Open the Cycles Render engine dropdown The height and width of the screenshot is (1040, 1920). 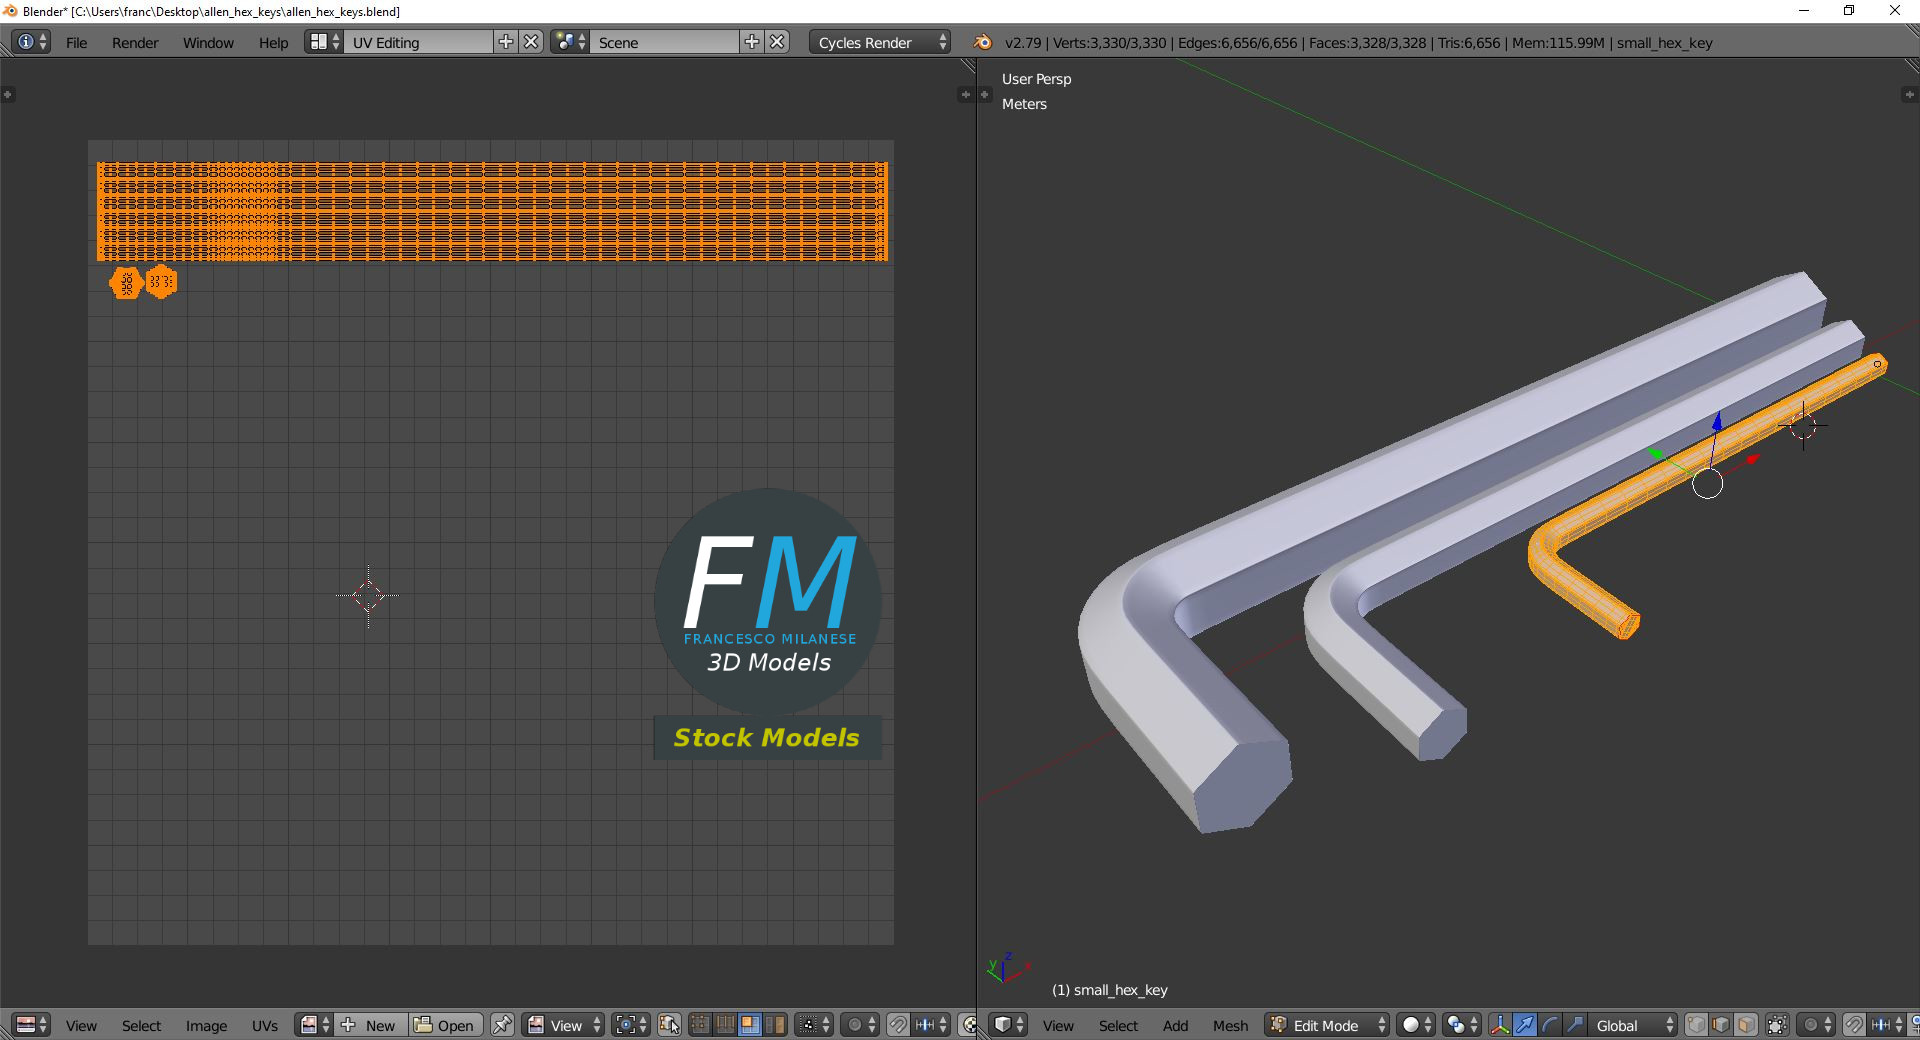pos(880,42)
